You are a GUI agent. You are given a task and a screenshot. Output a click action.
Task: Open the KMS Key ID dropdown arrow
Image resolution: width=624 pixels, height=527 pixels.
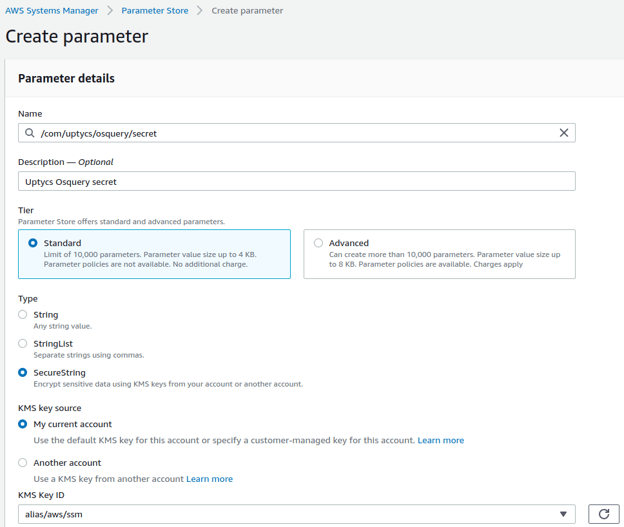point(563,514)
